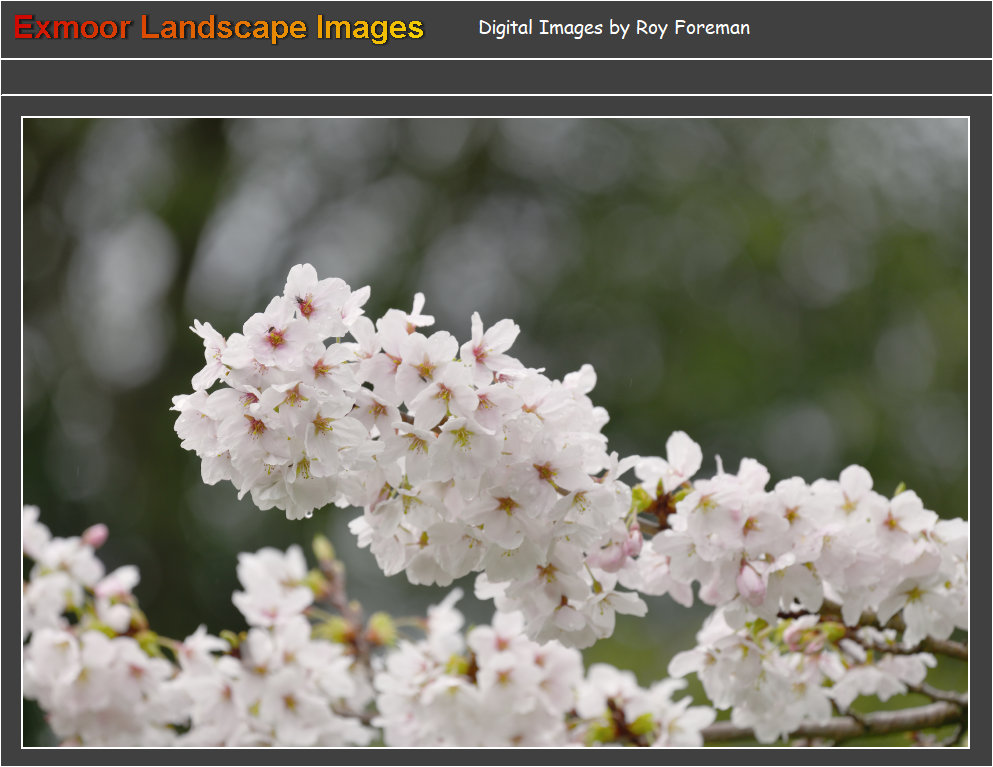Viewport: 993px width, 767px height.
Task: Click the large central blossom cluster
Action: [400, 410]
